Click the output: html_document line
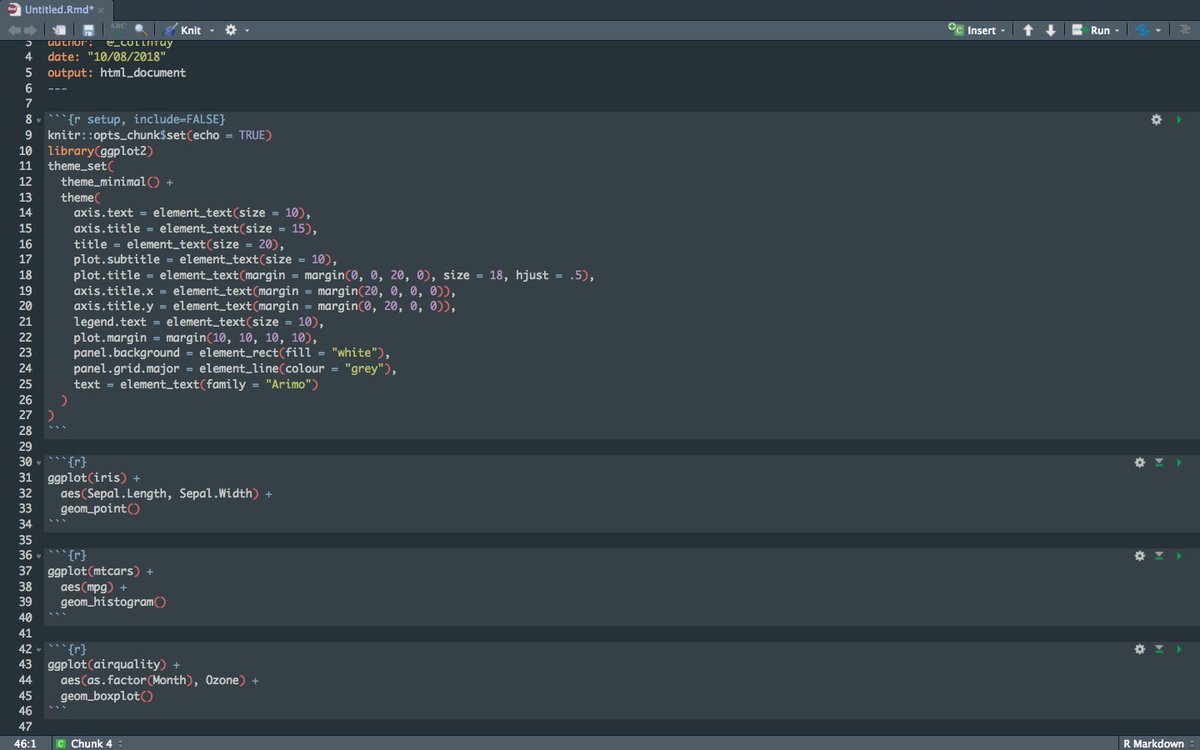Viewport: 1200px width, 750px height. point(116,73)
